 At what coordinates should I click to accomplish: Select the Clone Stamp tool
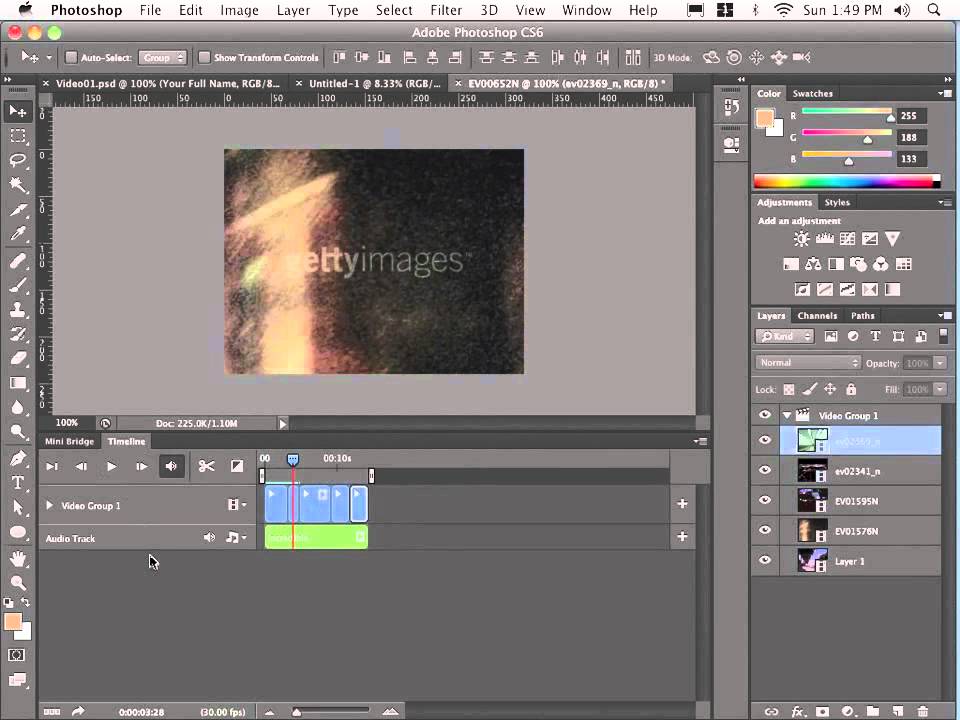click(18, 310)
